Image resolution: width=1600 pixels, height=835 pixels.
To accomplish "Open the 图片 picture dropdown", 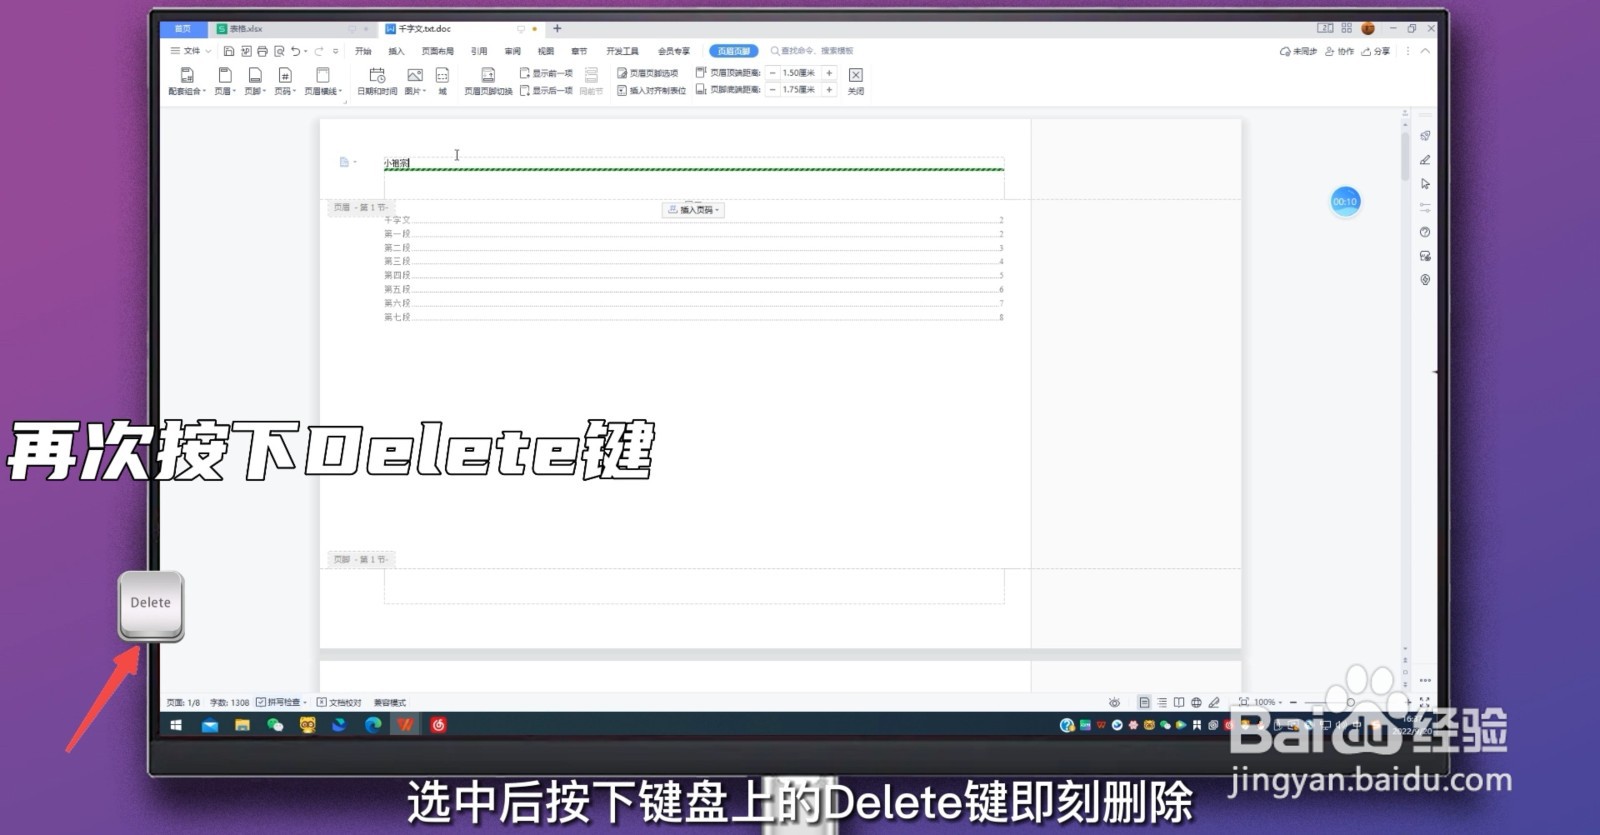I will point(415,81).
